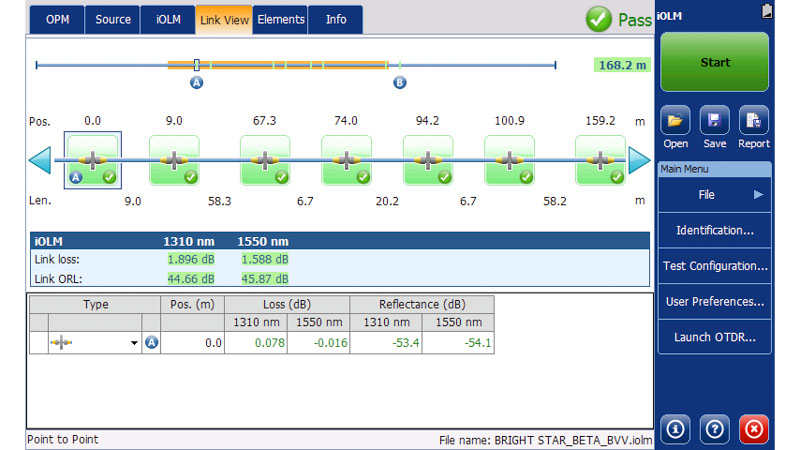Launch OTDR application

(x=715, y=337)
